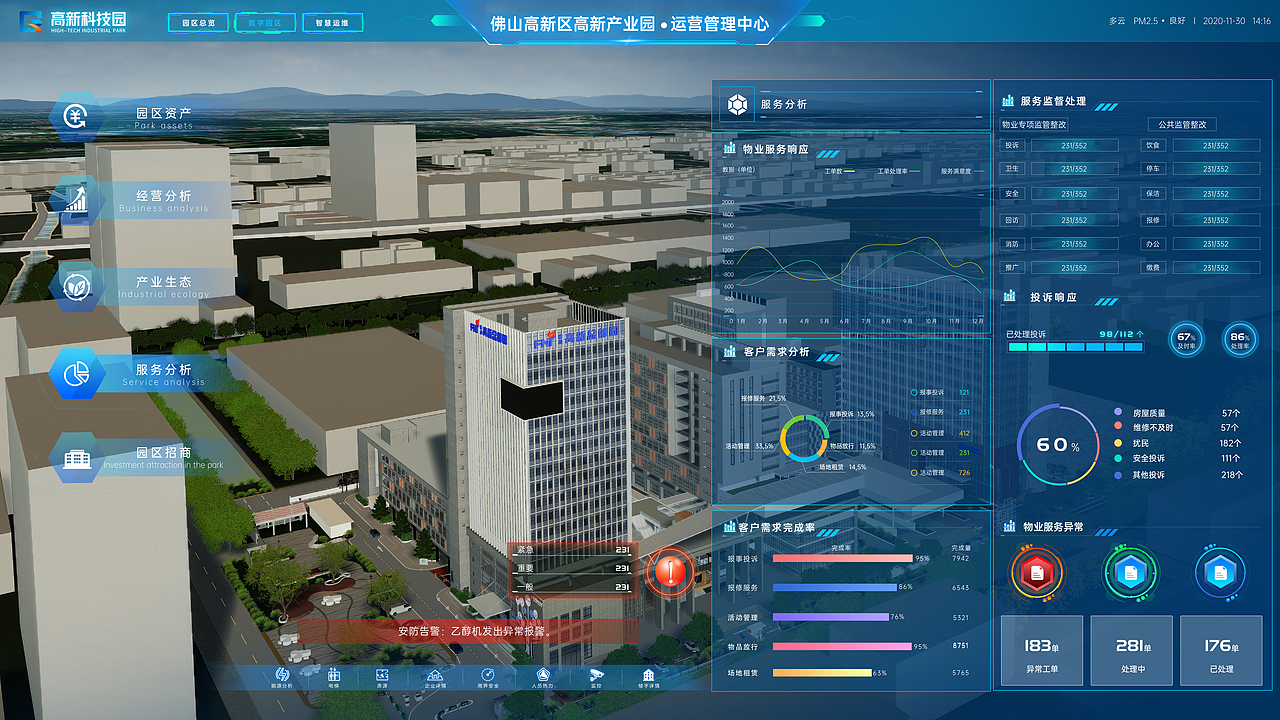Image resolution: width=1280 pixels, height=720 pixels.
Task: Toggle 安全投诉 green legend dot
Action: (x=1118, y=458)
